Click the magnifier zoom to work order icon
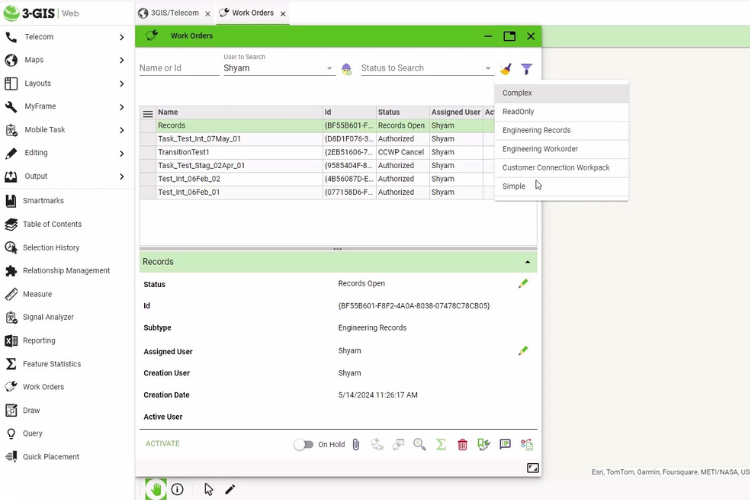This screenshot has width=750, height=500. pyautogui.click(x=419, y=444)
